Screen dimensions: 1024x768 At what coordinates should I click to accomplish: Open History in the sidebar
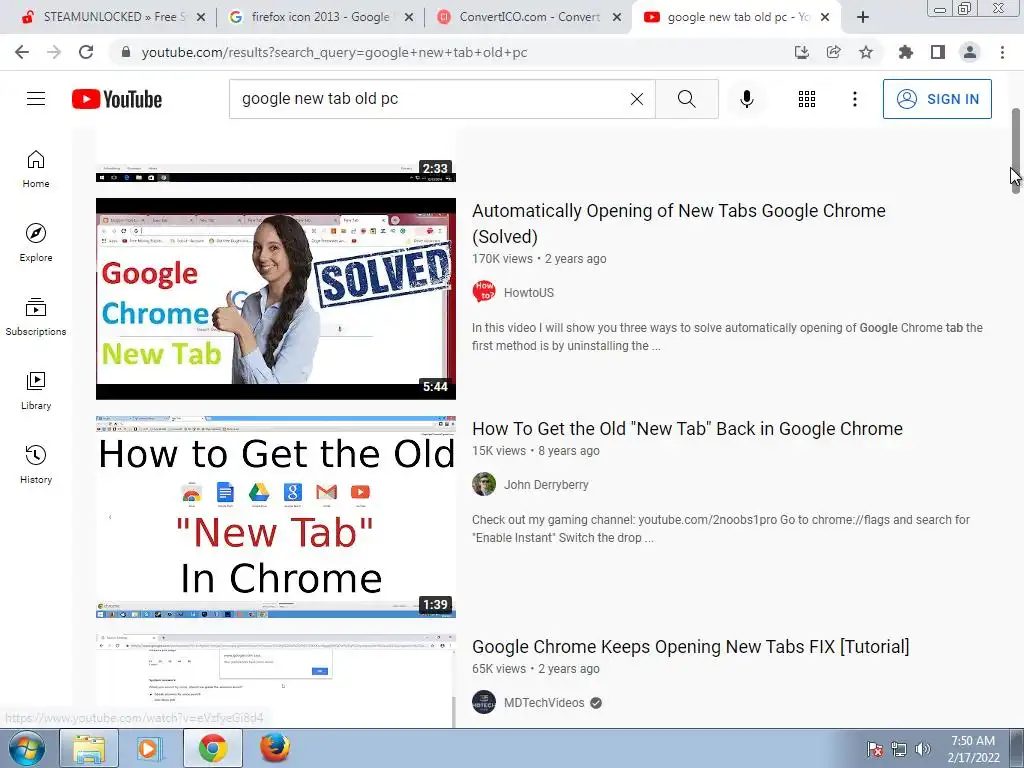point(36,464)
